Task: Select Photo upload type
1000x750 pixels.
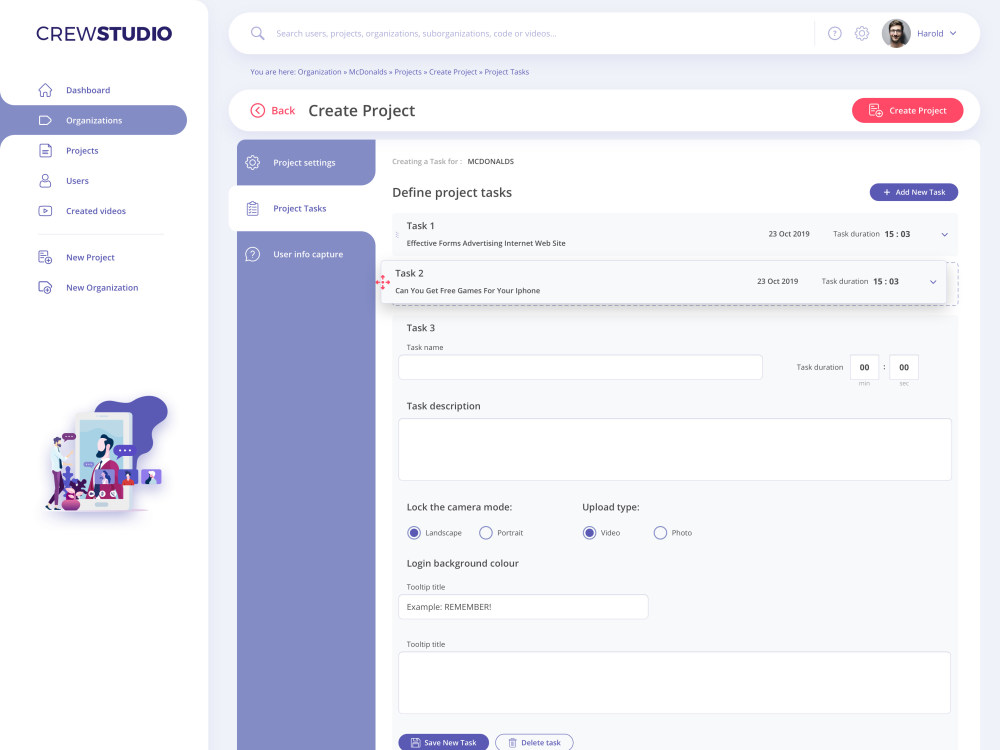Action: tap(660, 533)
